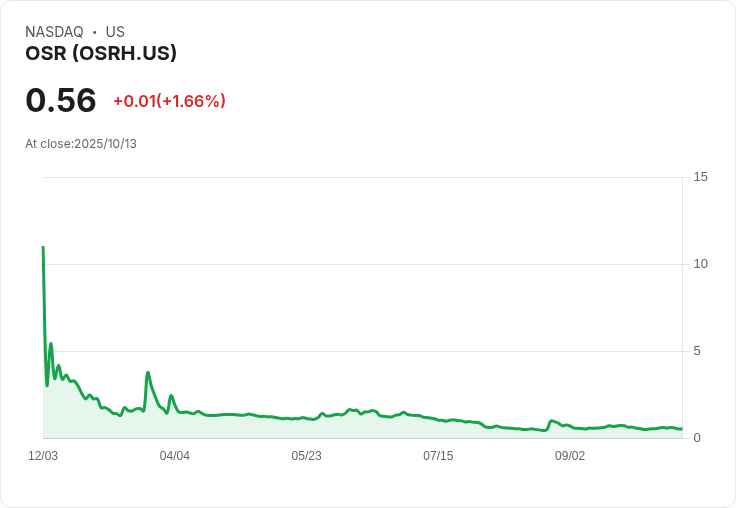Click the price spike just before 04/04
This screenshot has width=736, height=508.
[148, 373]
